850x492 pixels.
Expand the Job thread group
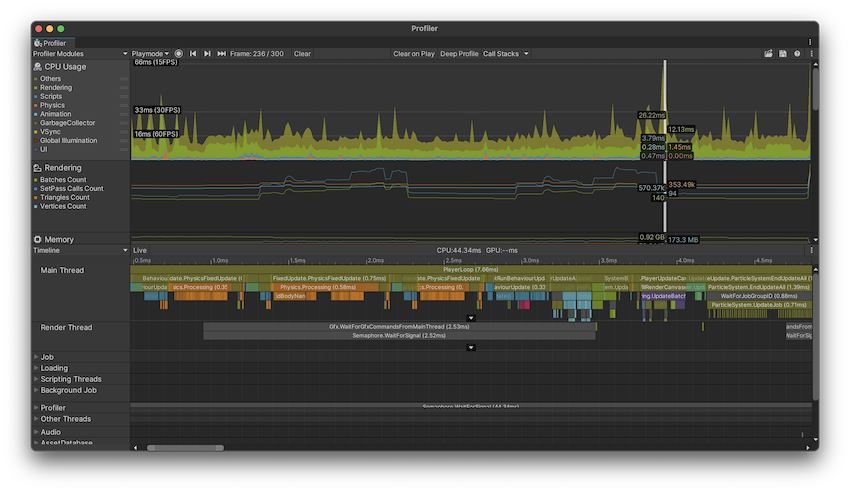(36, 357)
